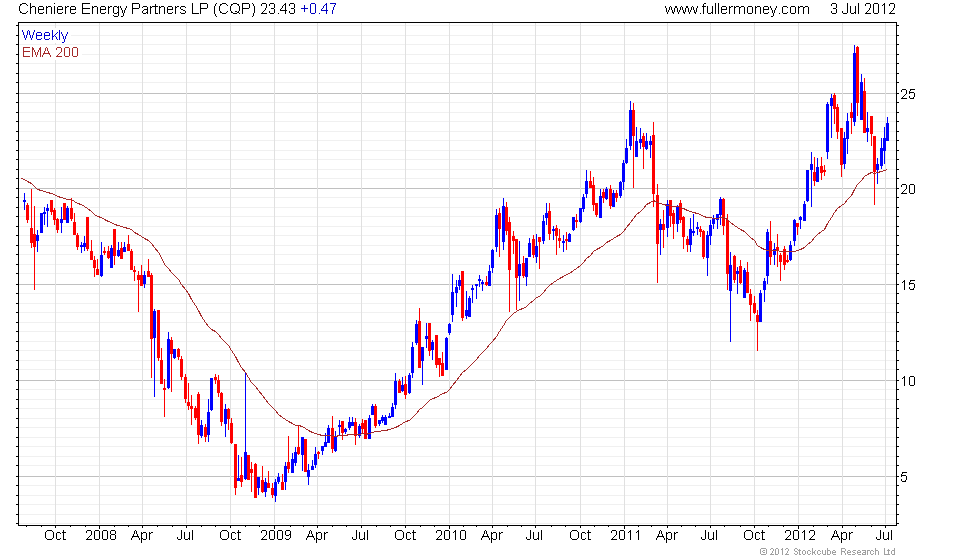The height and width of the screenshot is (560, 980).
Task: Click the x-axis label 2012
Action: click(x=800, y=536)
